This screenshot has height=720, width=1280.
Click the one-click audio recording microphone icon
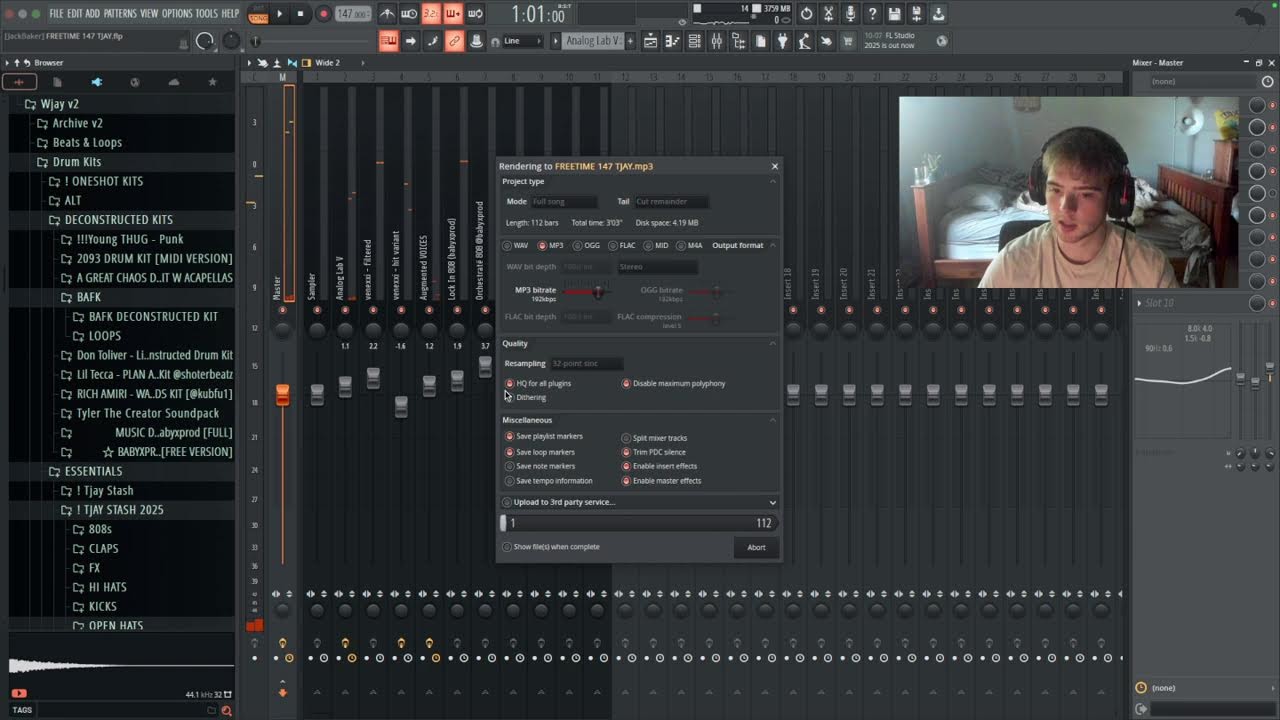click(850, 14)
